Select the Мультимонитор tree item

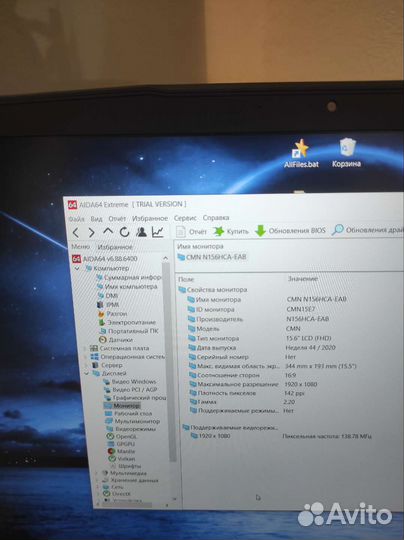tap(133, 421)
